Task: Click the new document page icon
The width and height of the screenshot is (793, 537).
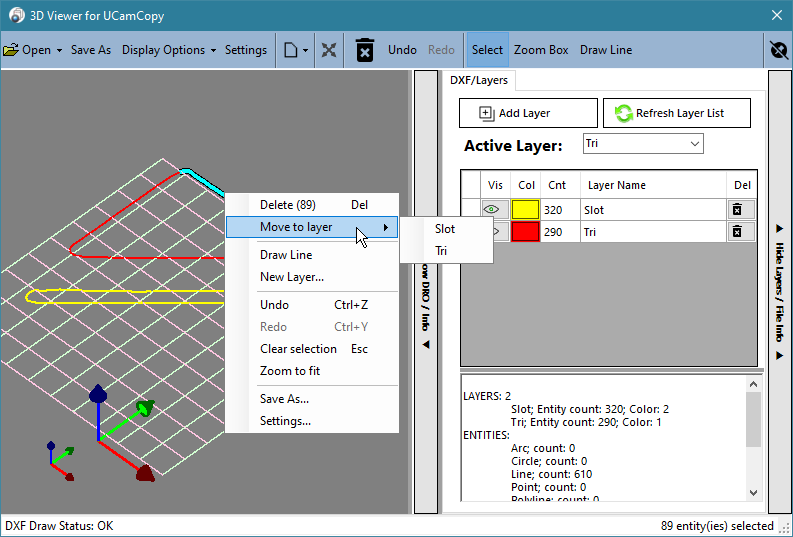Action: [x=290, y=50]
